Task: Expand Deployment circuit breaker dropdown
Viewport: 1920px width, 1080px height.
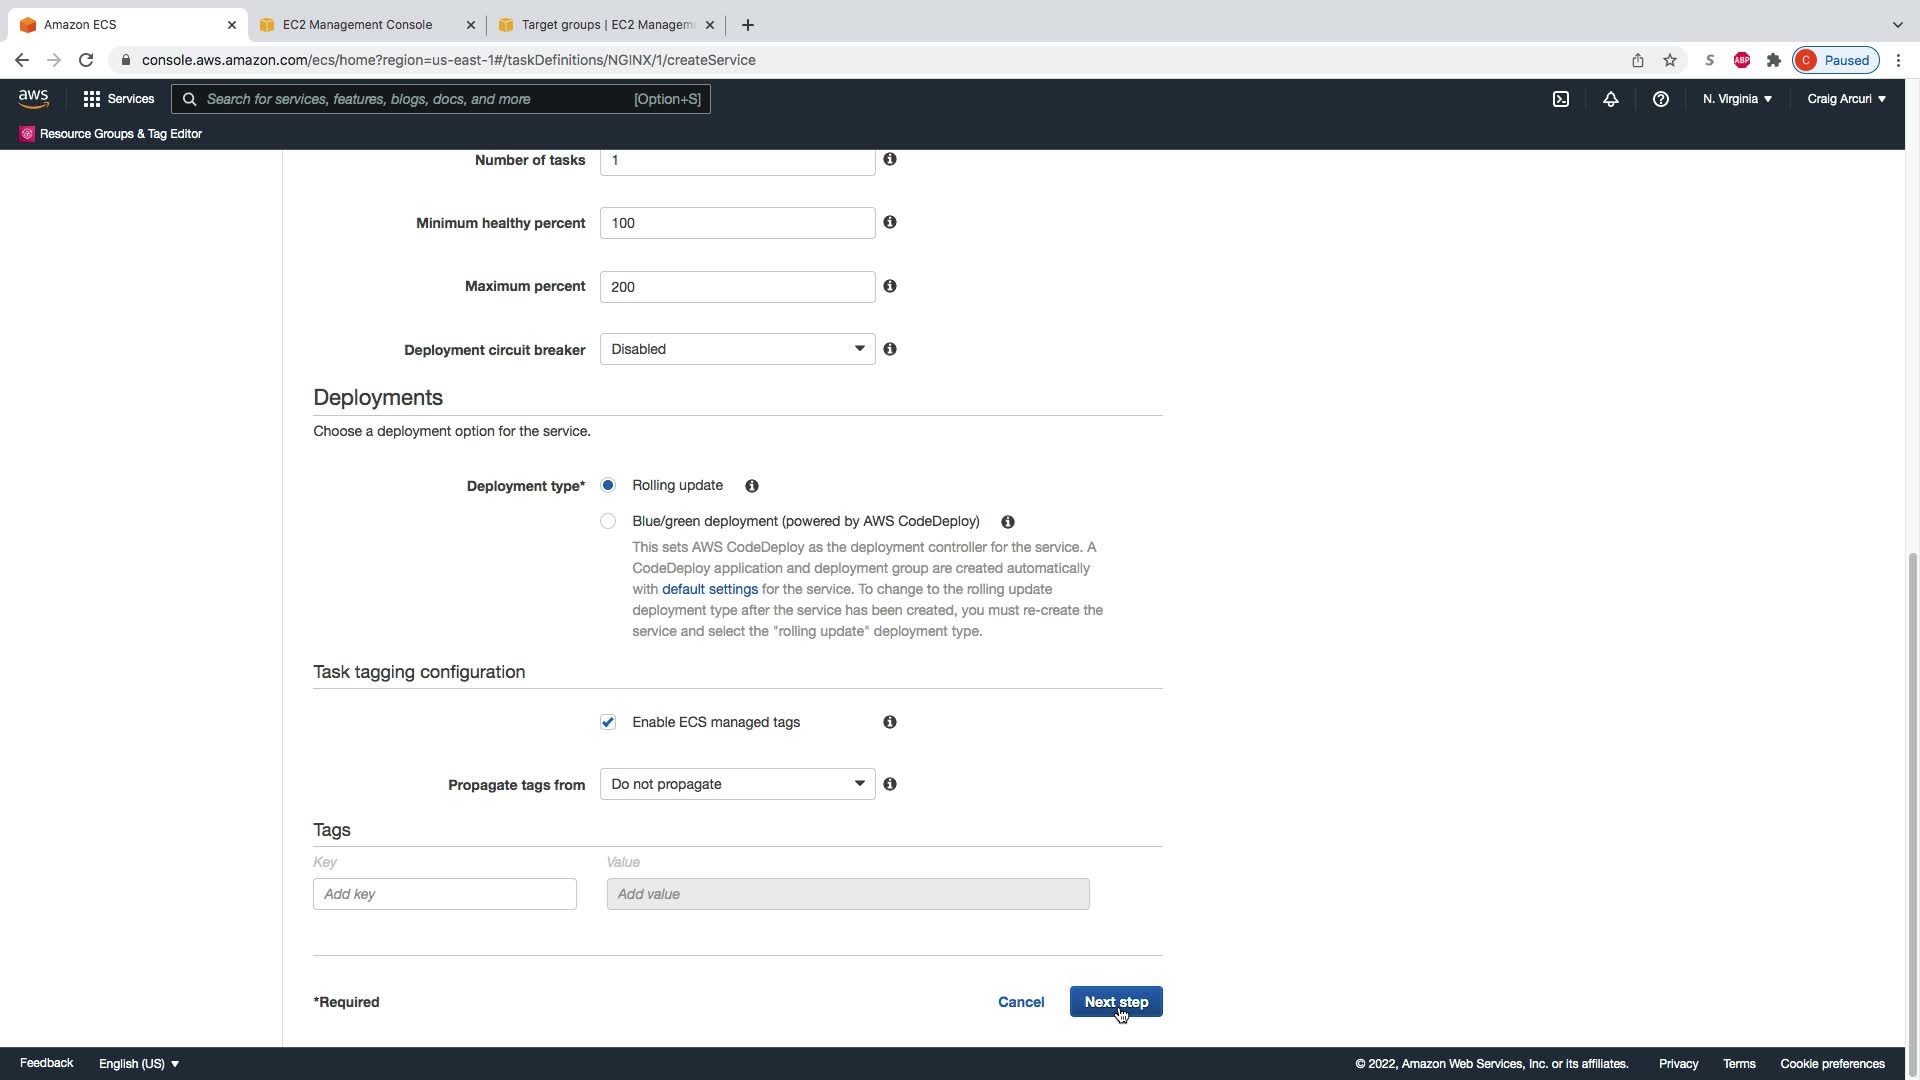Action: [737, 349]
